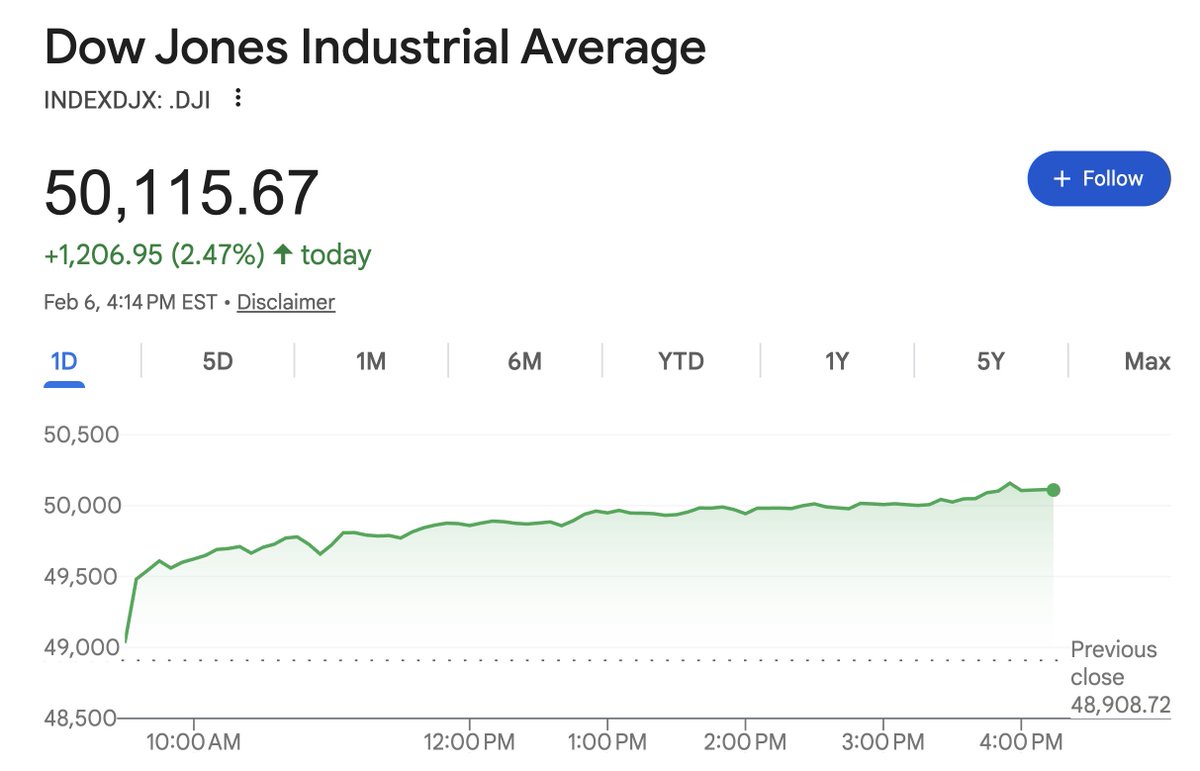View the 1Y chart range

tap(836, 361)
